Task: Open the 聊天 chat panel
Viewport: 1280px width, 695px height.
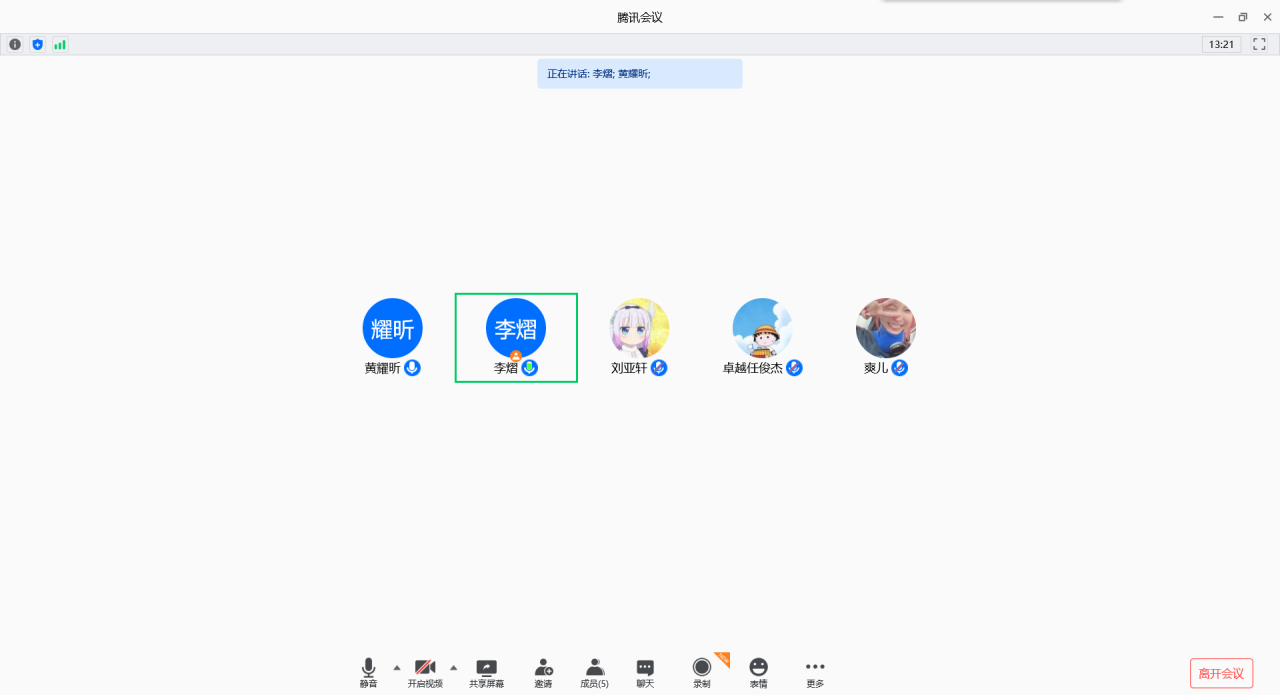Action: (645, 672)
